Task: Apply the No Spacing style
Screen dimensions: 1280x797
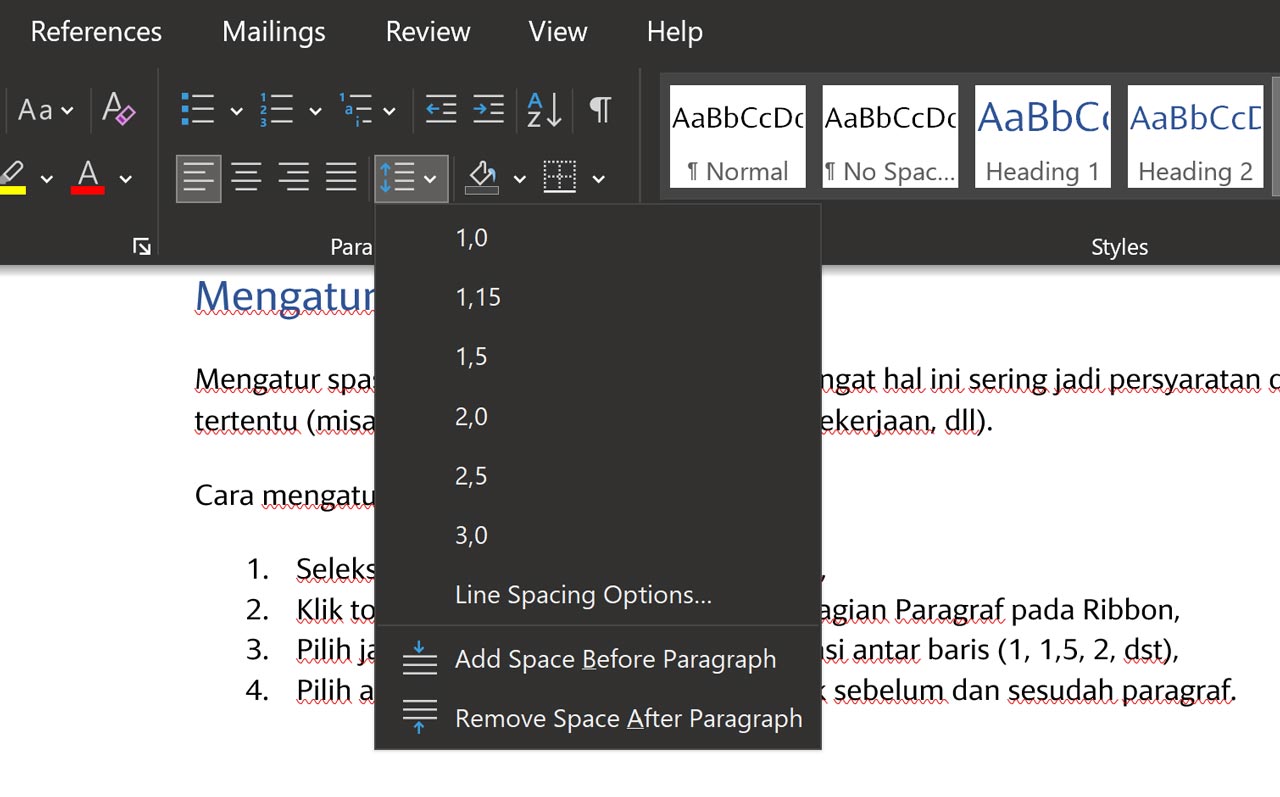Action: click(x=890, y=136)
